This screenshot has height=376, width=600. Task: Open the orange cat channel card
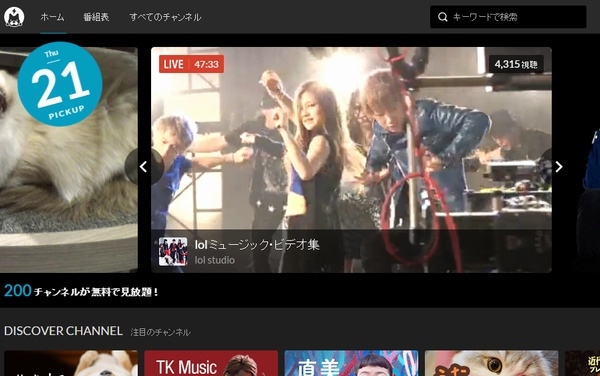491,363
